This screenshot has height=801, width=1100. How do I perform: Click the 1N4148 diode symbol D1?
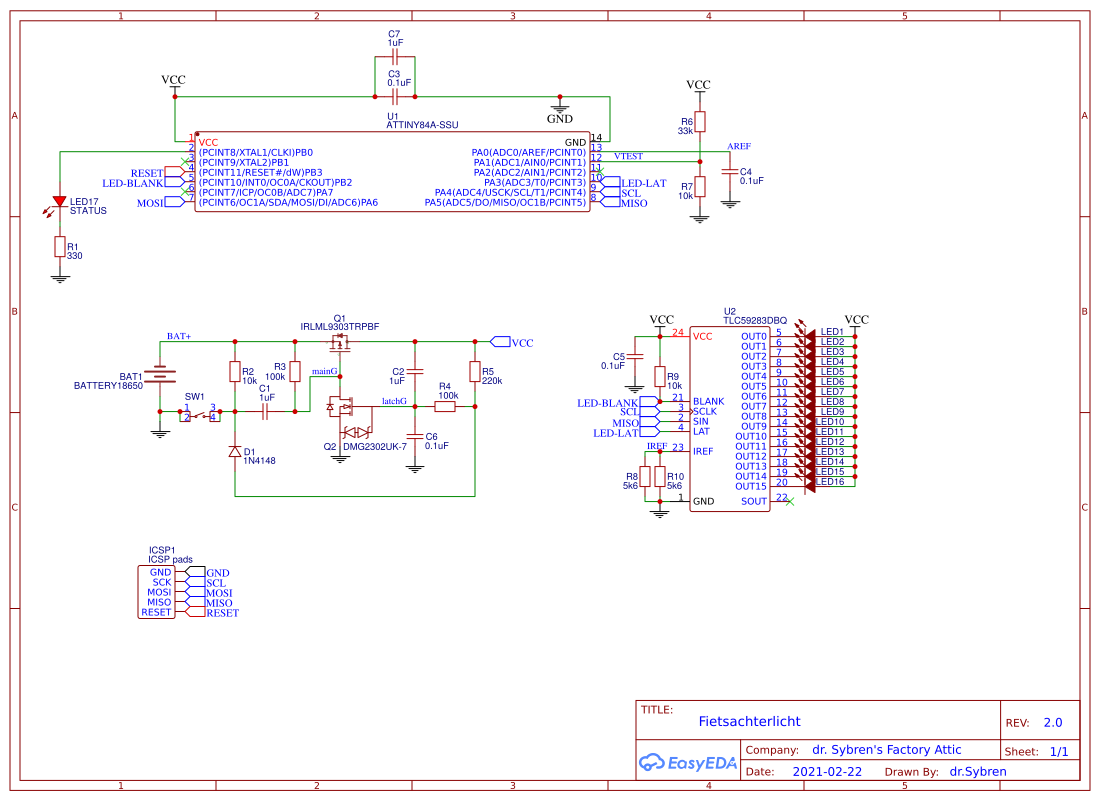tap(234, 452)
